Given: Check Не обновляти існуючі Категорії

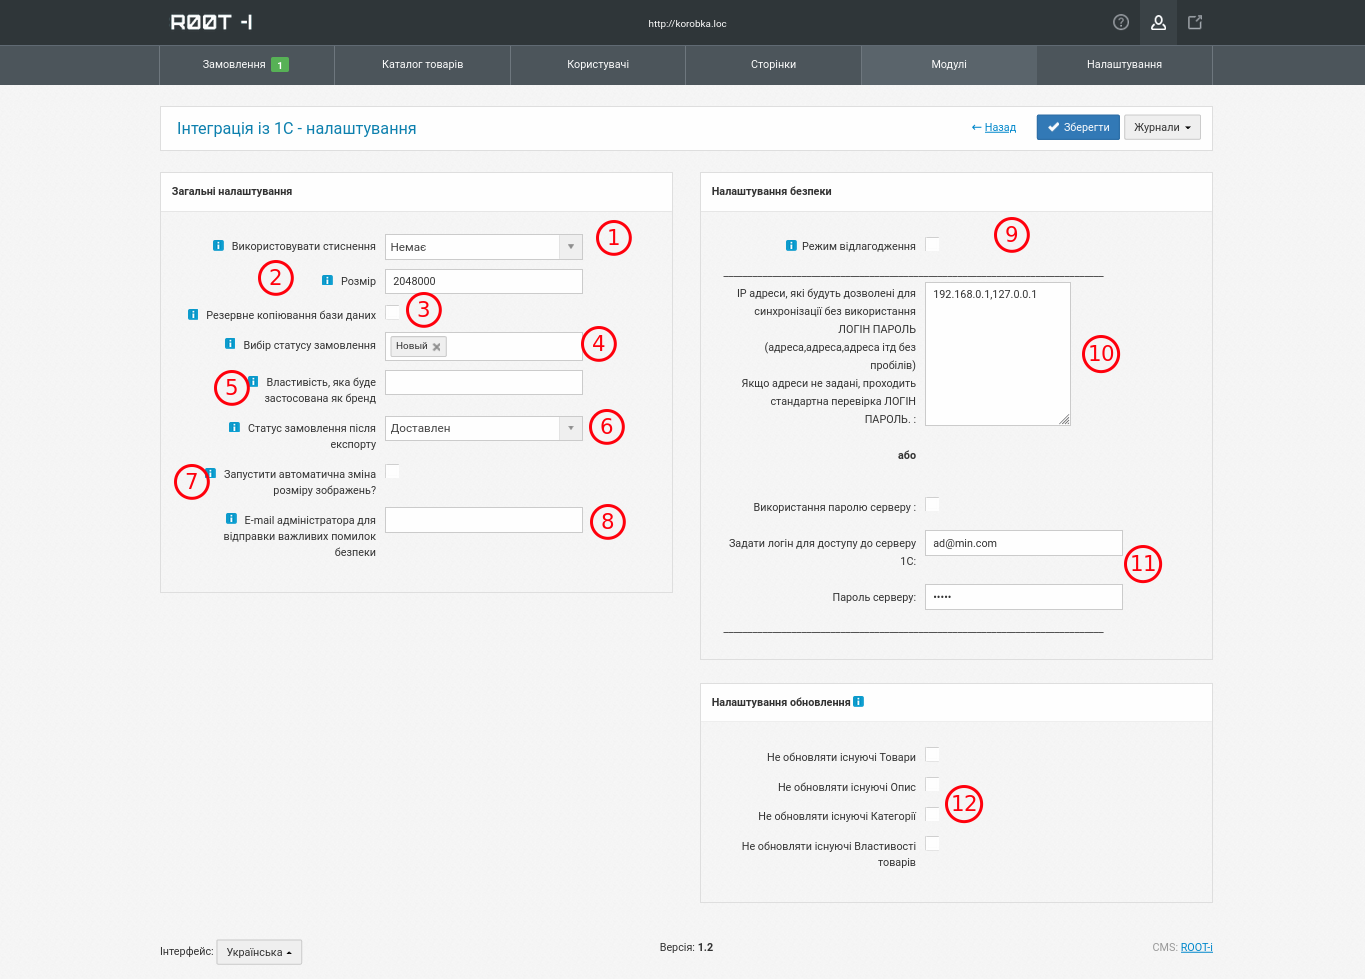Looking at the screenshot, I should tap(932, 813).
